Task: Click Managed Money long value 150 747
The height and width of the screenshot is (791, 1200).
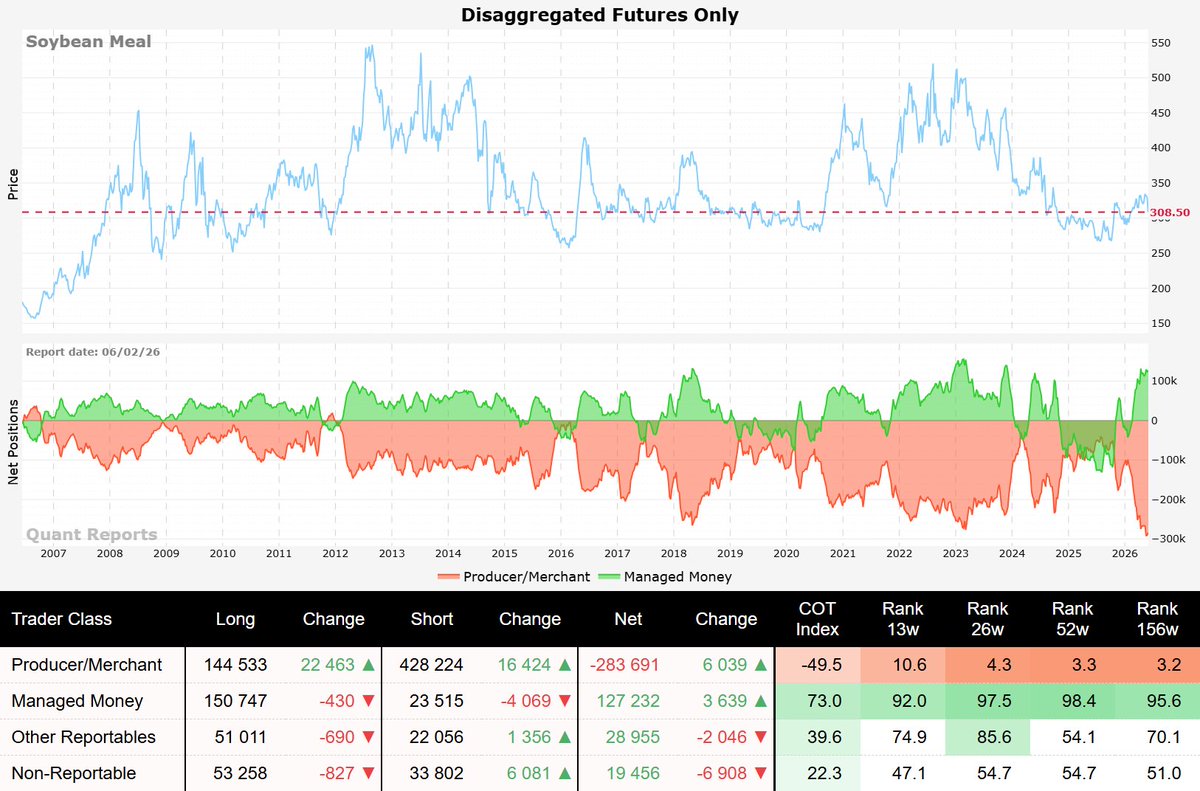Action: tap(235, 701)
